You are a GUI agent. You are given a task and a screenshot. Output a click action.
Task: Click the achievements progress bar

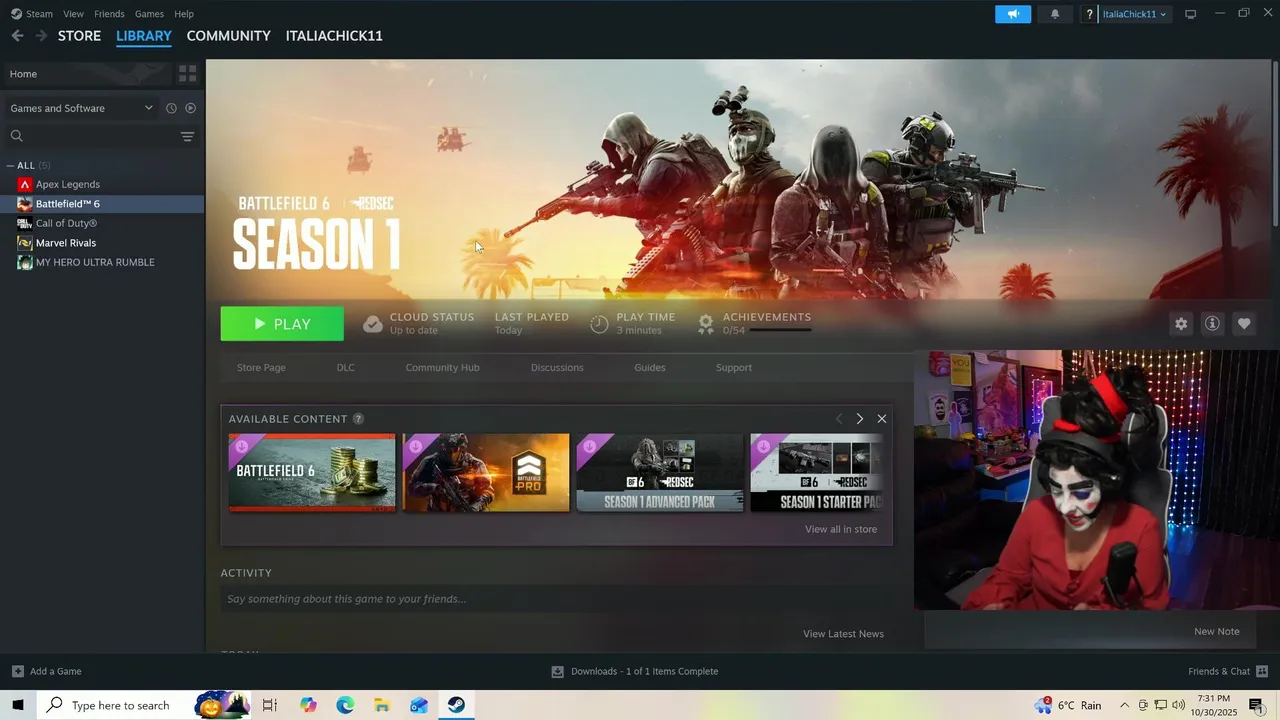pyautogui.click(x=780, y=330)
